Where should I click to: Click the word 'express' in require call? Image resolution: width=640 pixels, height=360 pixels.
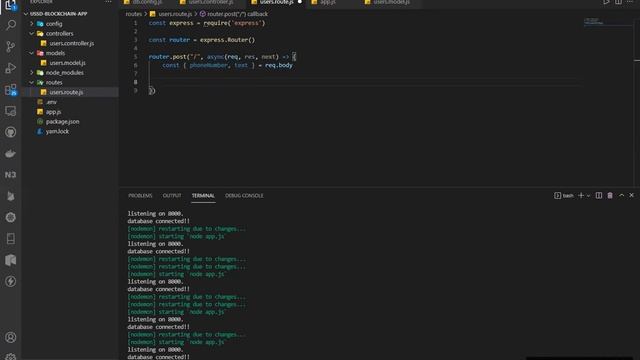pyautogui.click(x=246, y=23)
